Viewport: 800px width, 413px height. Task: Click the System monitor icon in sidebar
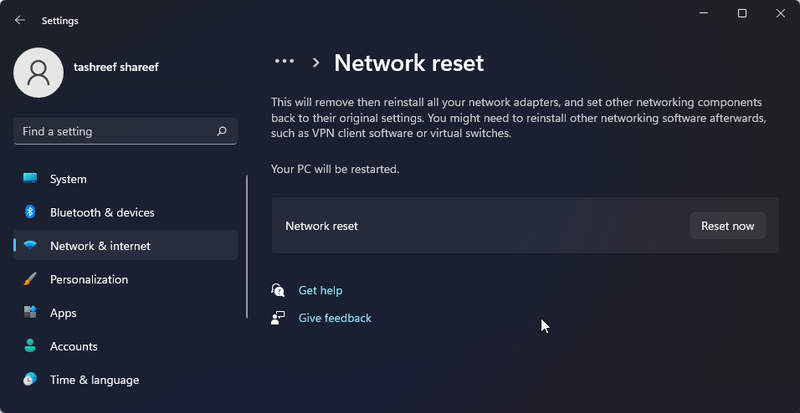[x=30, y=179]
